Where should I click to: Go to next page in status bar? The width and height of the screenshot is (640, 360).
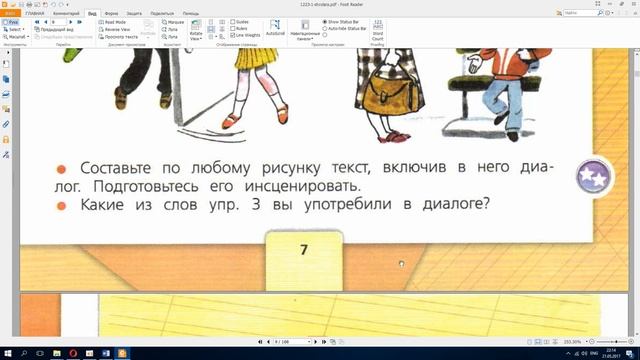coord(316,342)
